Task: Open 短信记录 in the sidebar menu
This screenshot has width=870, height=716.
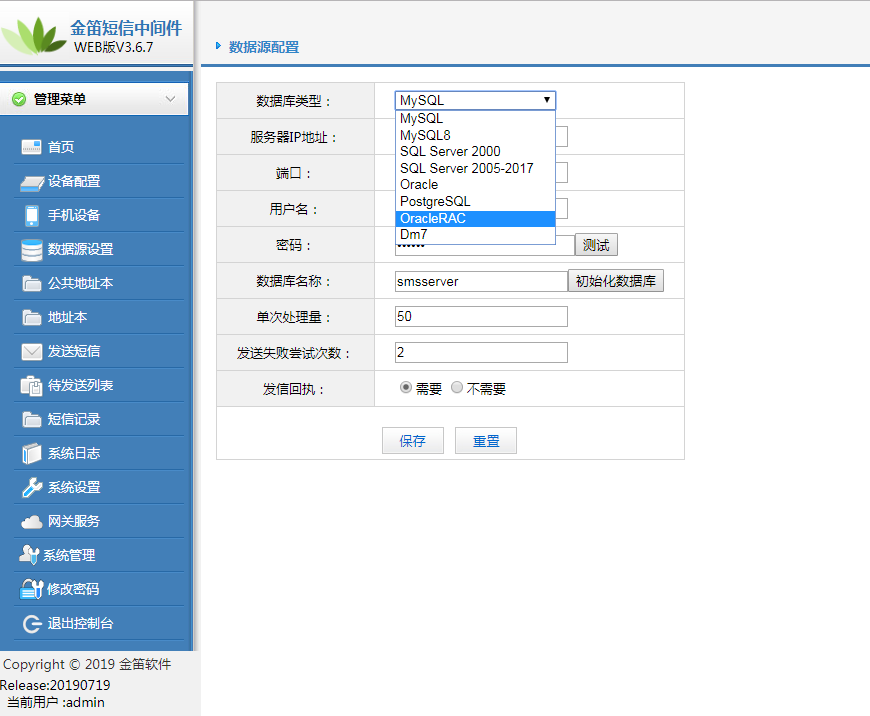Action: pos(74,419)
